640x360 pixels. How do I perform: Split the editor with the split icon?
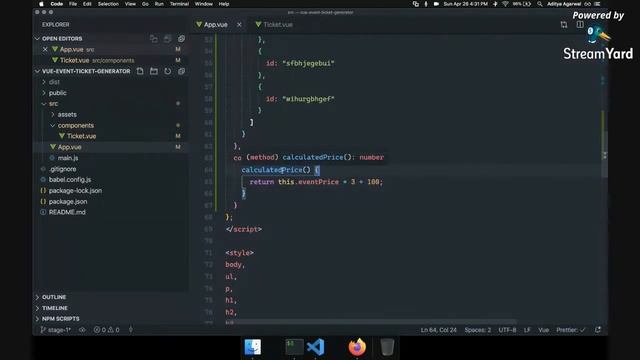(580, 24)
